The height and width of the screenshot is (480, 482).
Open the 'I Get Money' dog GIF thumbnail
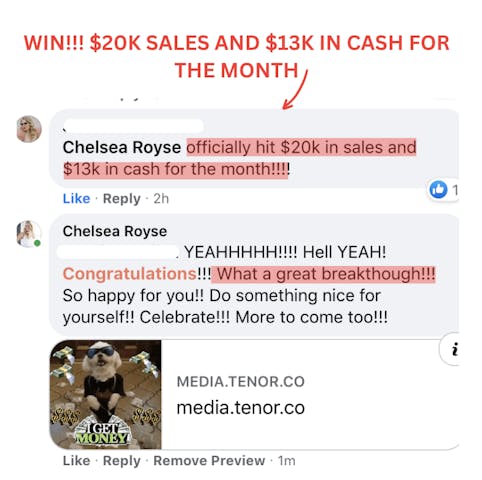(x=105, y=394)
